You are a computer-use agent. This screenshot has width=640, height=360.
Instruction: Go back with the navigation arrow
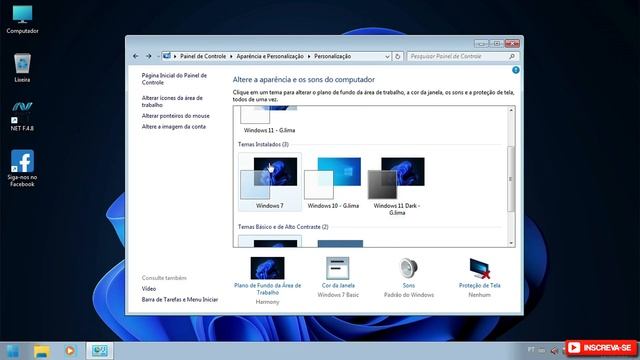coord(136,56)
